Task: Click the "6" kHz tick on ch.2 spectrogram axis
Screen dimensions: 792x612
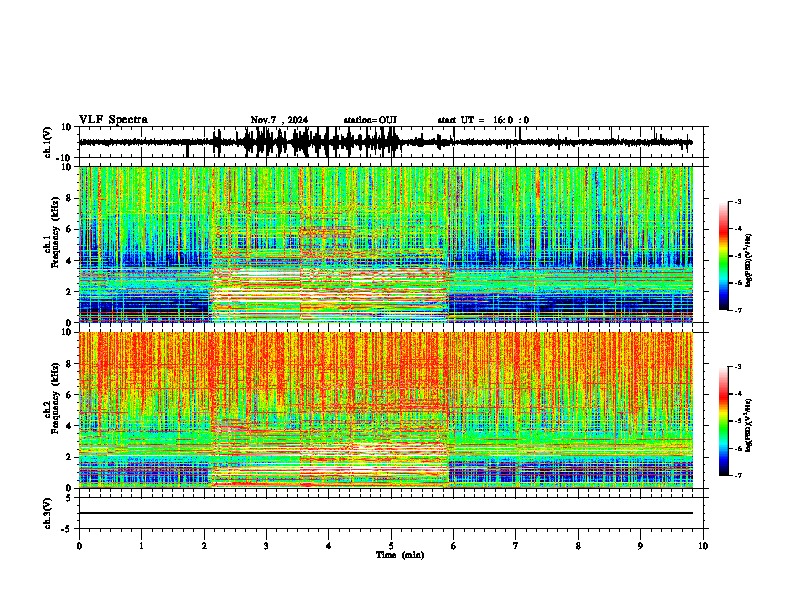Action: [70, 394]
